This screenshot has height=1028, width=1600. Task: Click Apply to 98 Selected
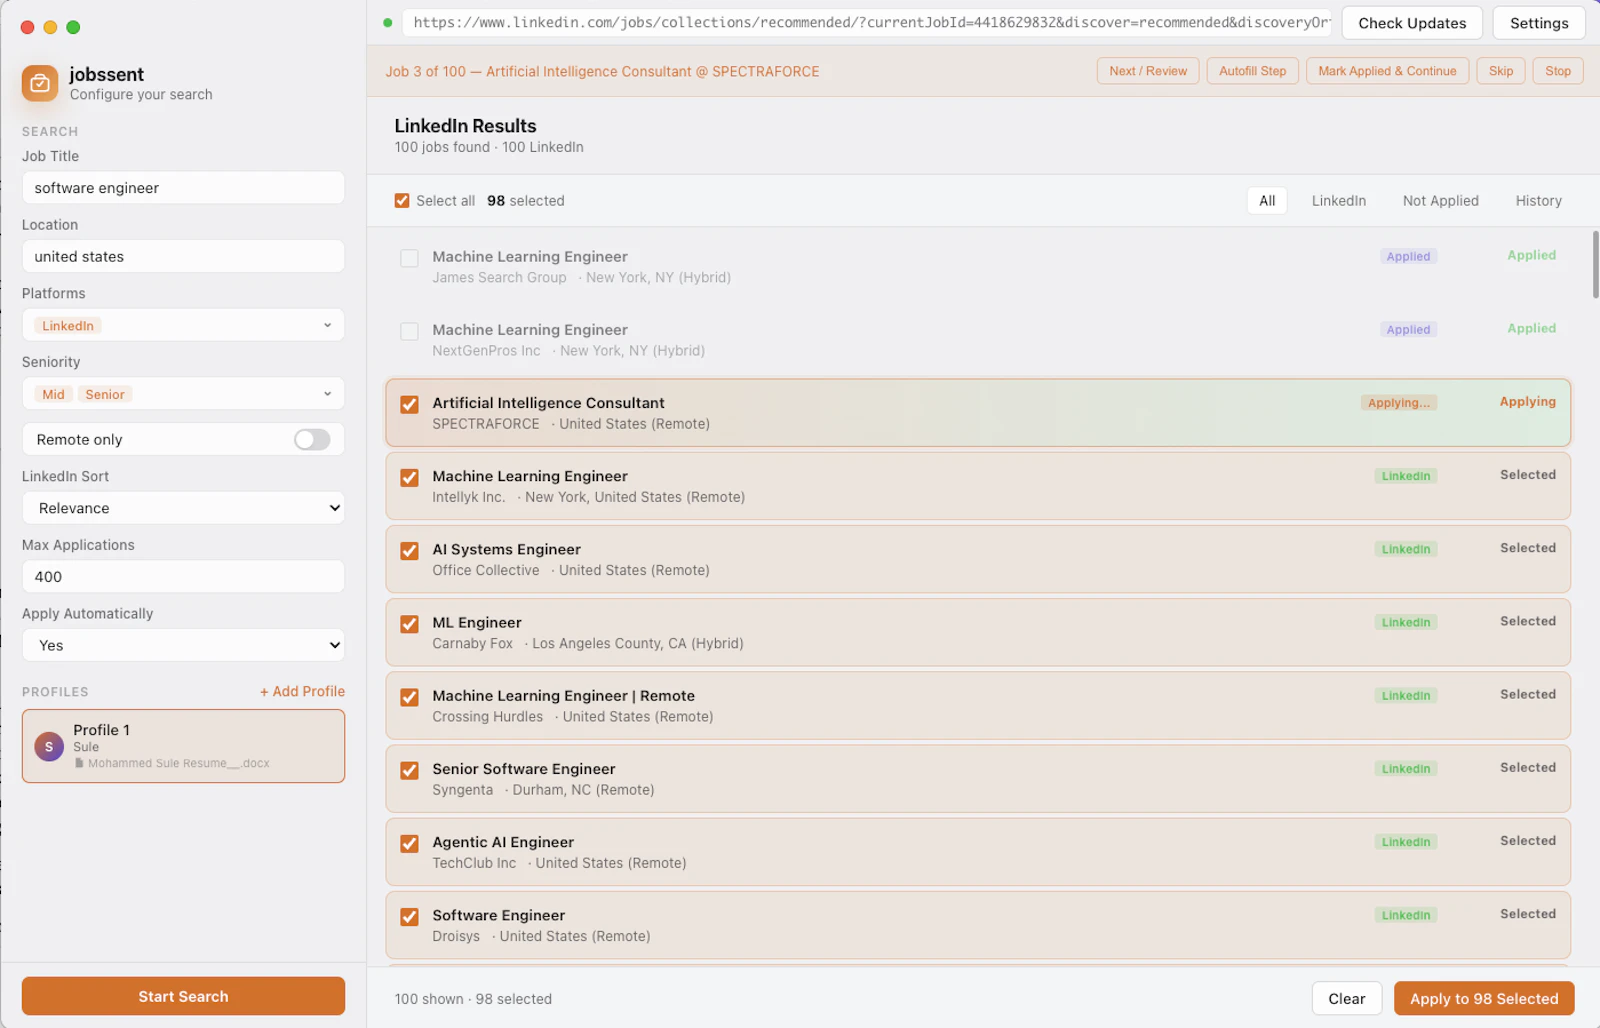point(1484,998)
